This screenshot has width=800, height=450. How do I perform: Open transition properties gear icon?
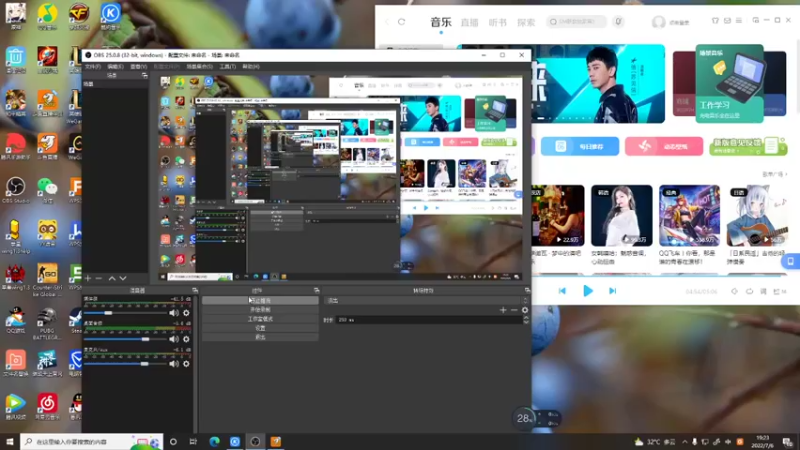[524, 310]
